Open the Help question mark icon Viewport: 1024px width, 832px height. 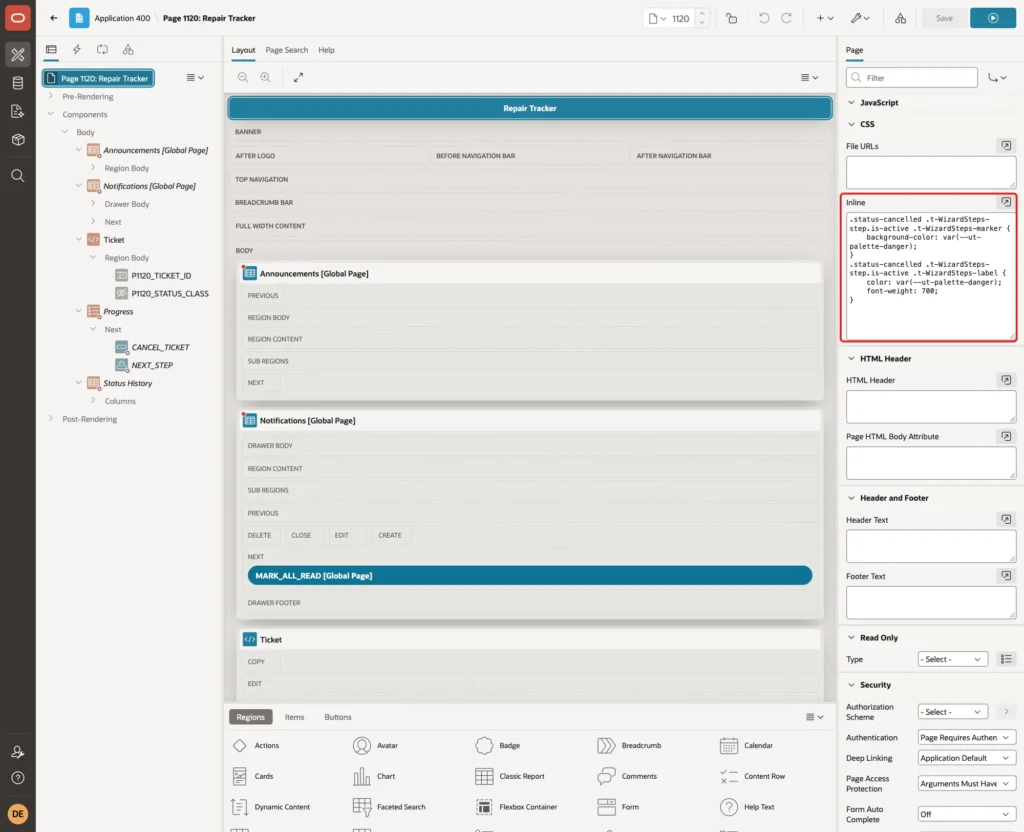[18, 778]
